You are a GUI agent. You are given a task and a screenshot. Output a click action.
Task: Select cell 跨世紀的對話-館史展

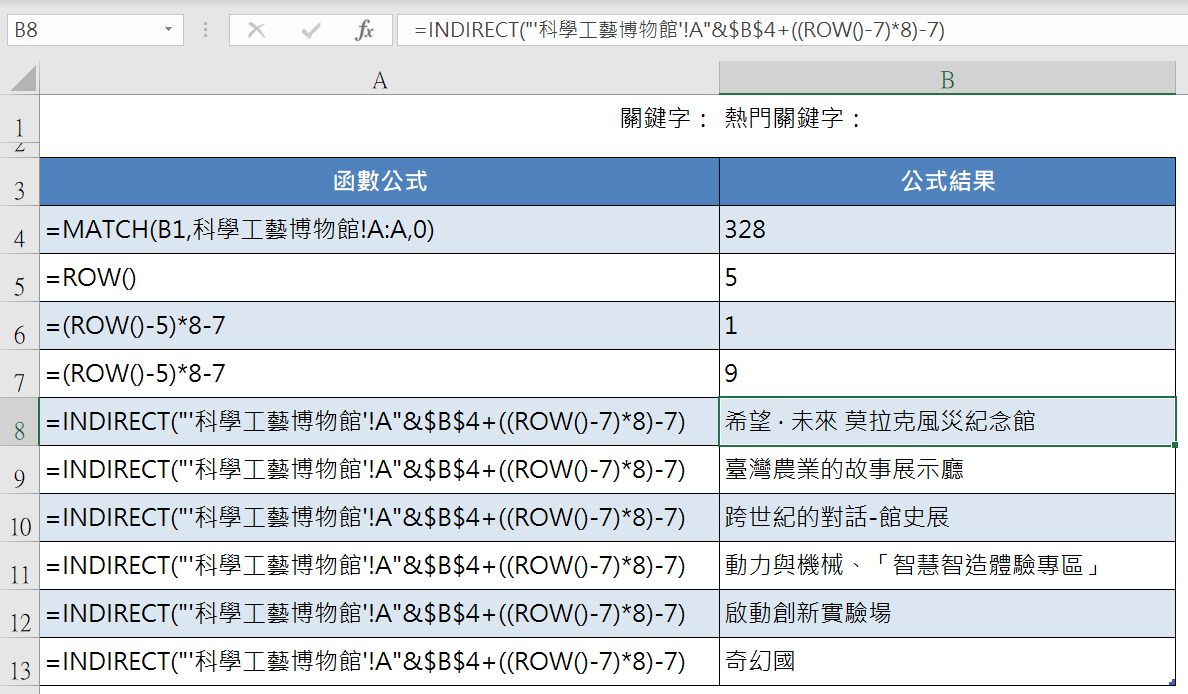[947, 517]
